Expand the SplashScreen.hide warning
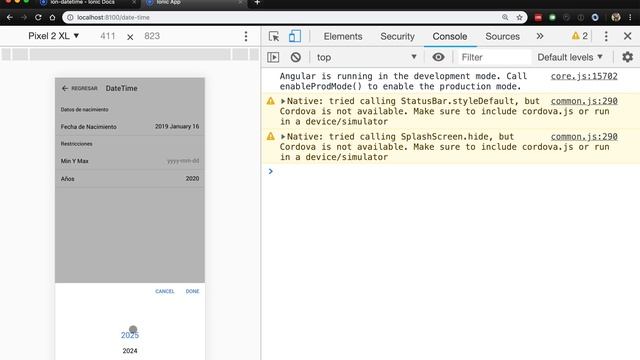The image size is (640, 360). [x=283, y=137]
